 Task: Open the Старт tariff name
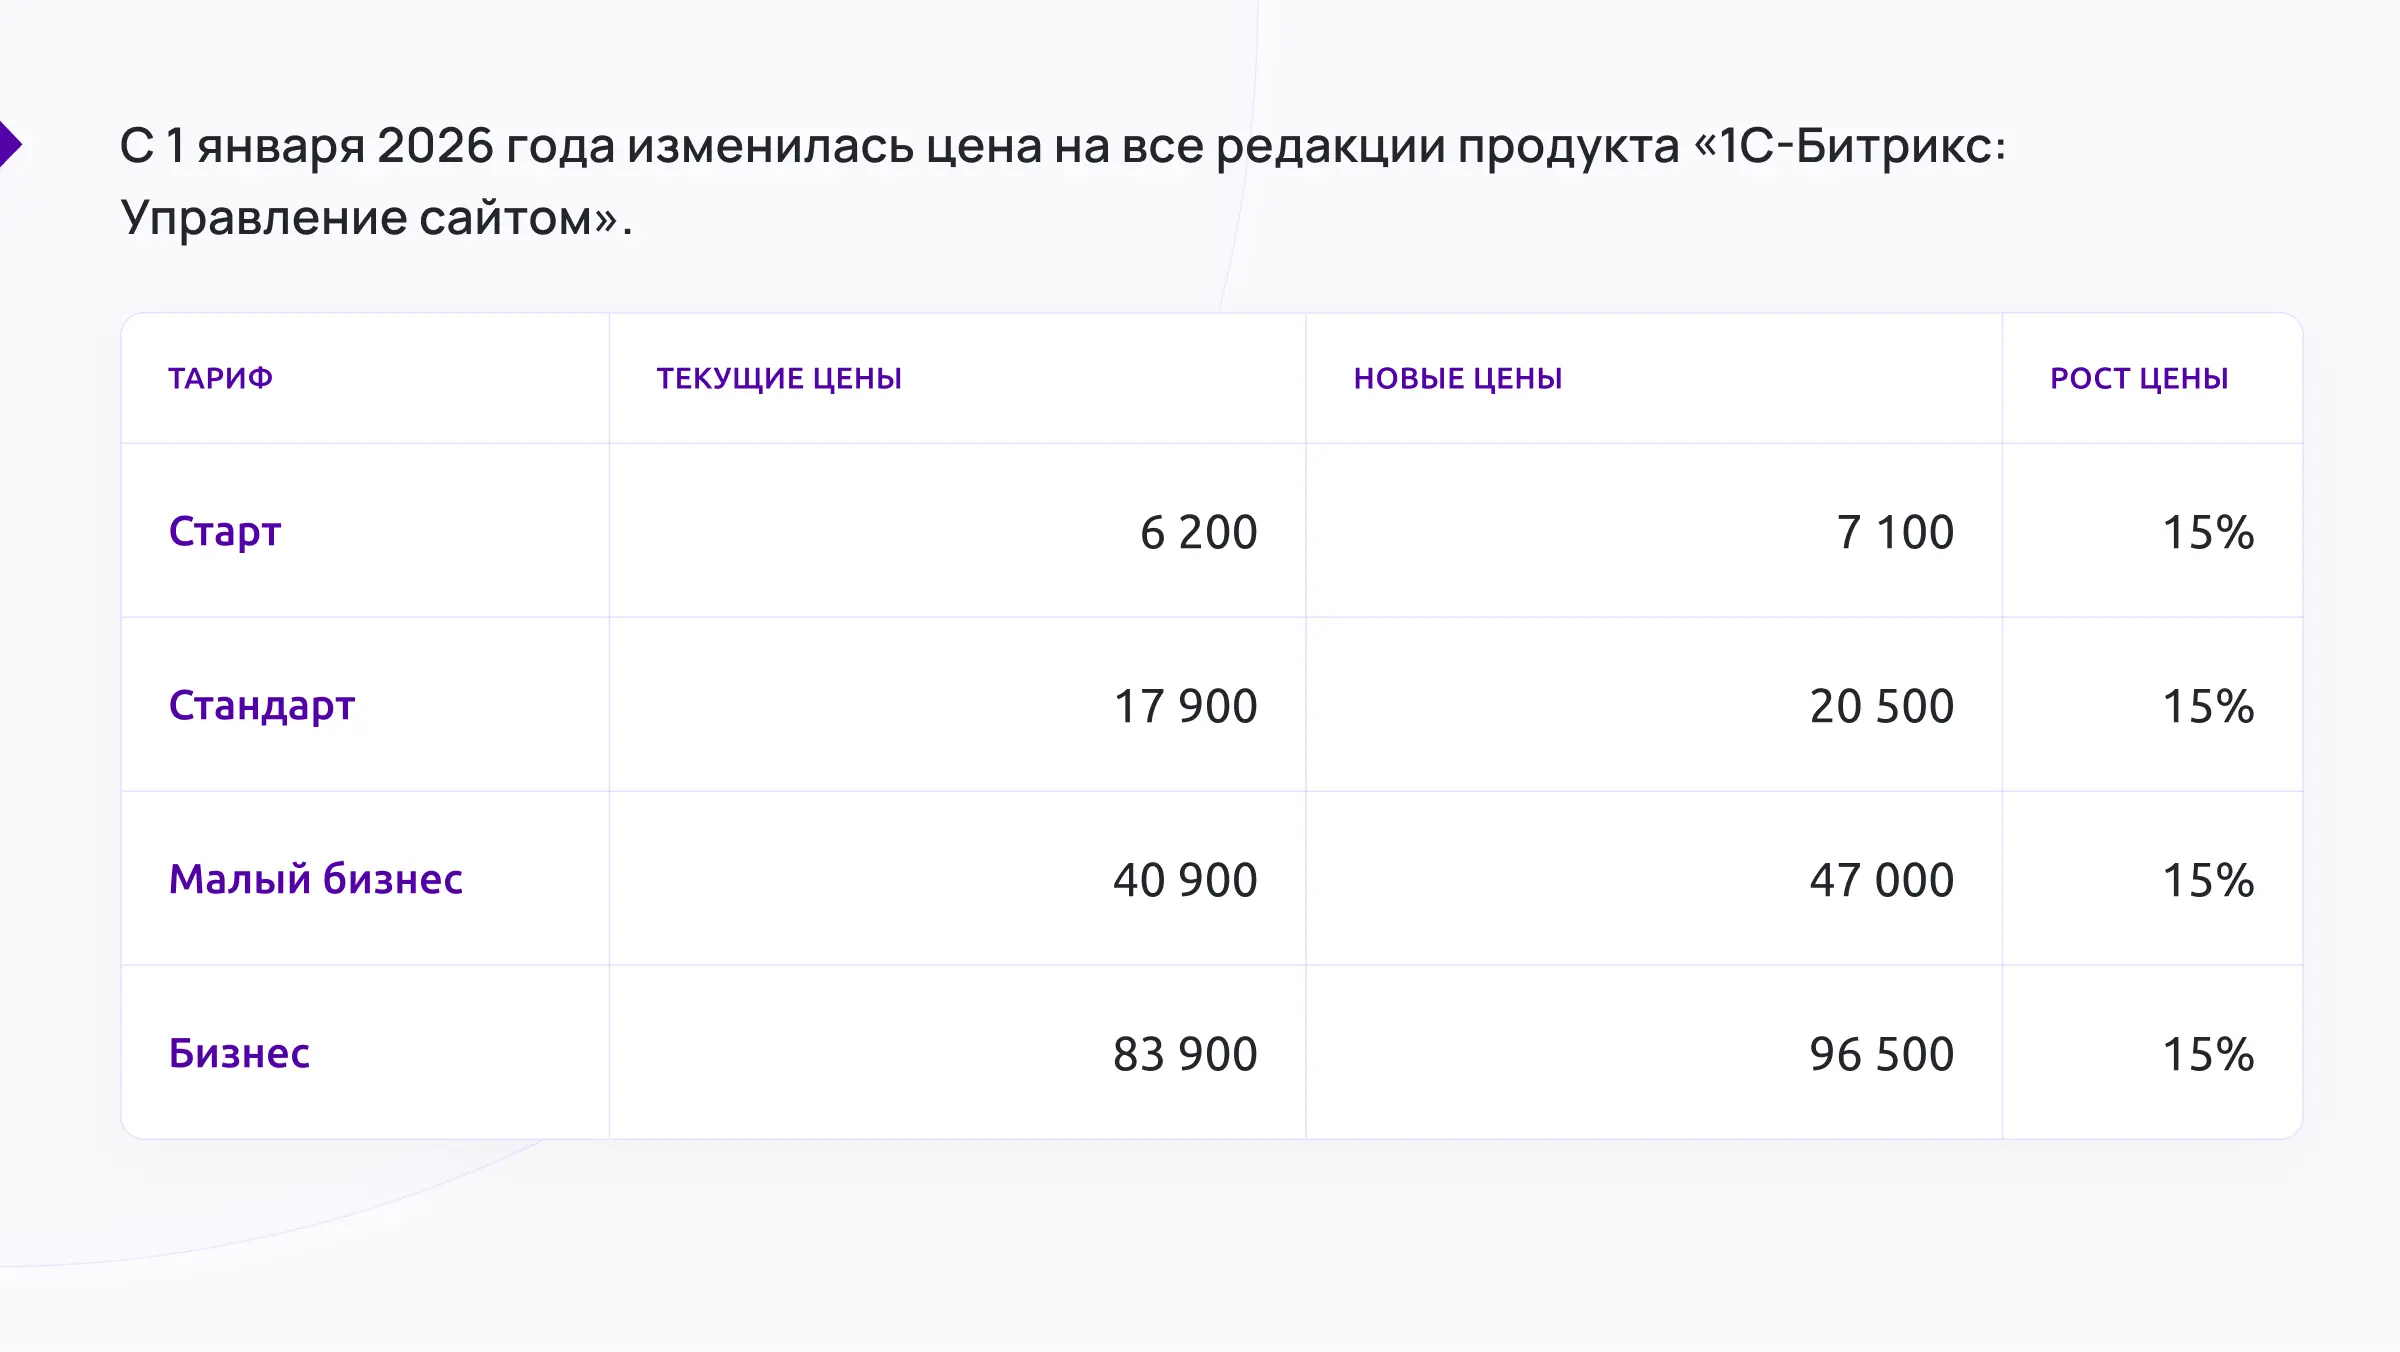click(225, 532)
